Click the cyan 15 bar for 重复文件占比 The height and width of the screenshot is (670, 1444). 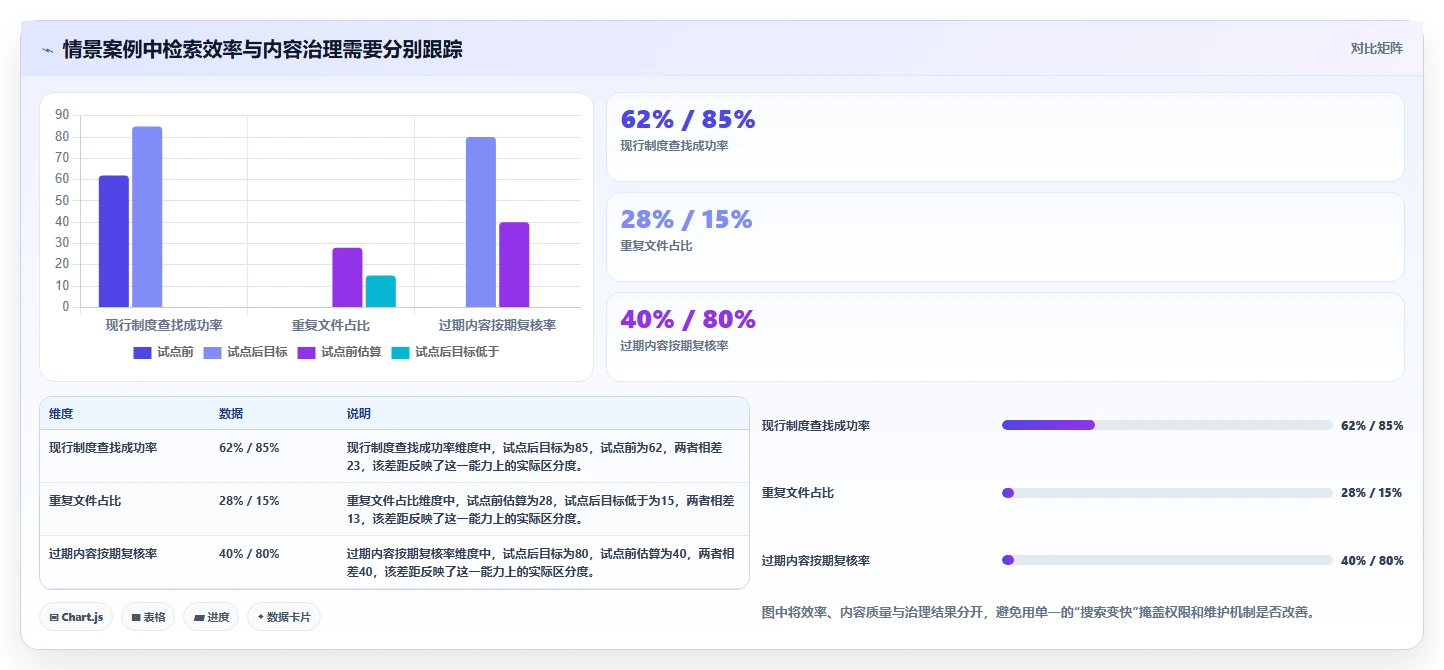coord(381,291)
